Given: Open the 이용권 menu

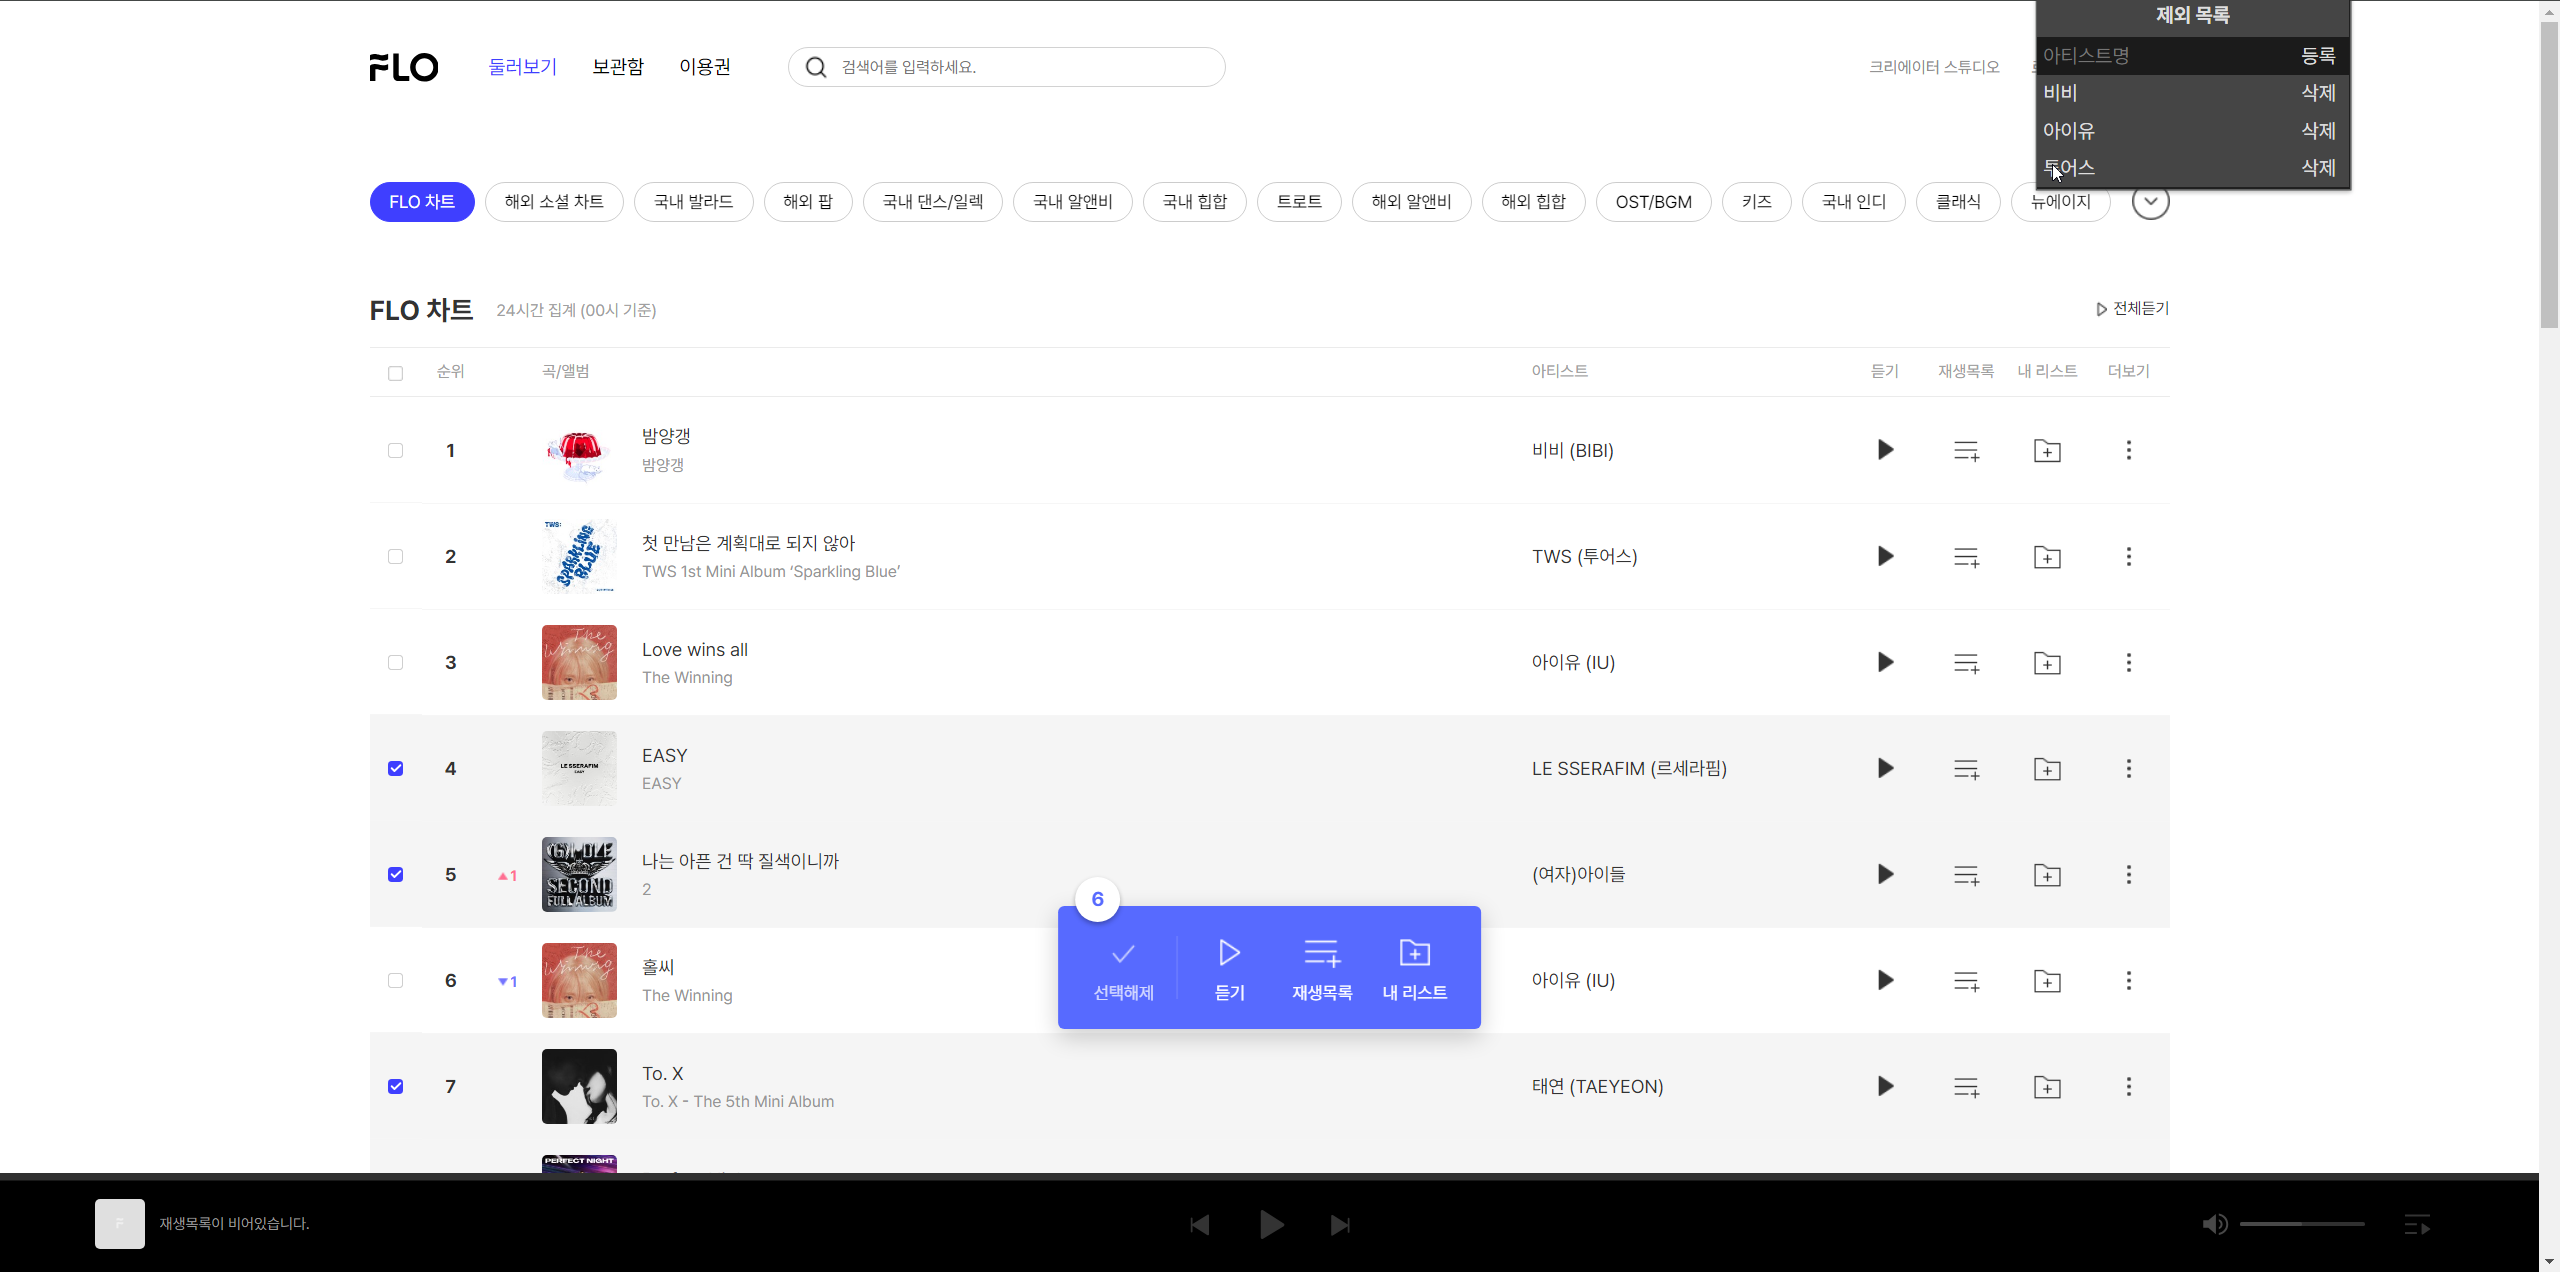Looking at the screenshot, I should point(705,67).
